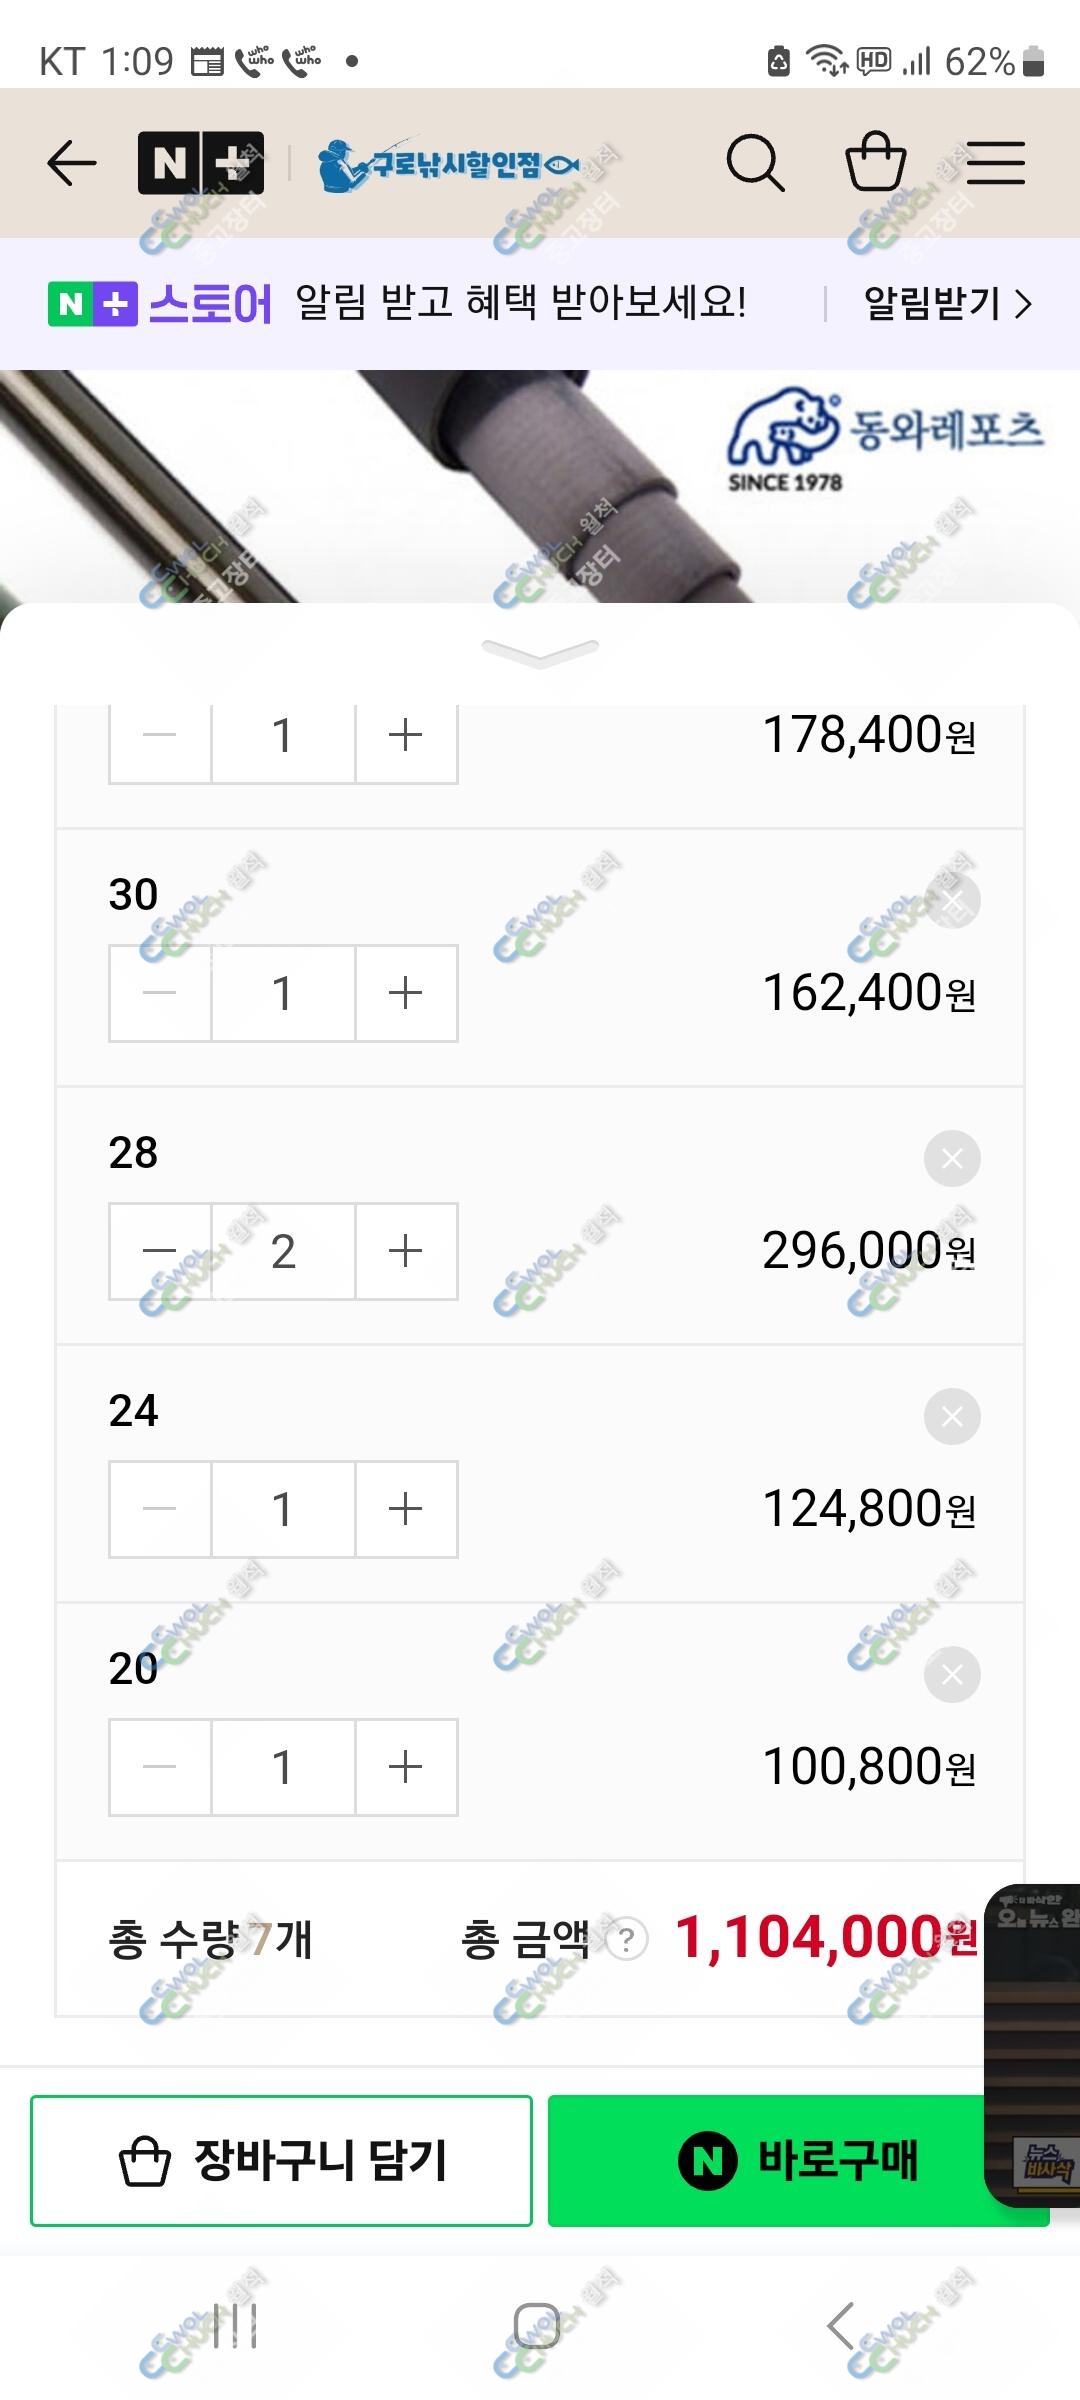1080x2400 pixels.
Task: Remove the size 24 item
Action: coord(952,1416)
